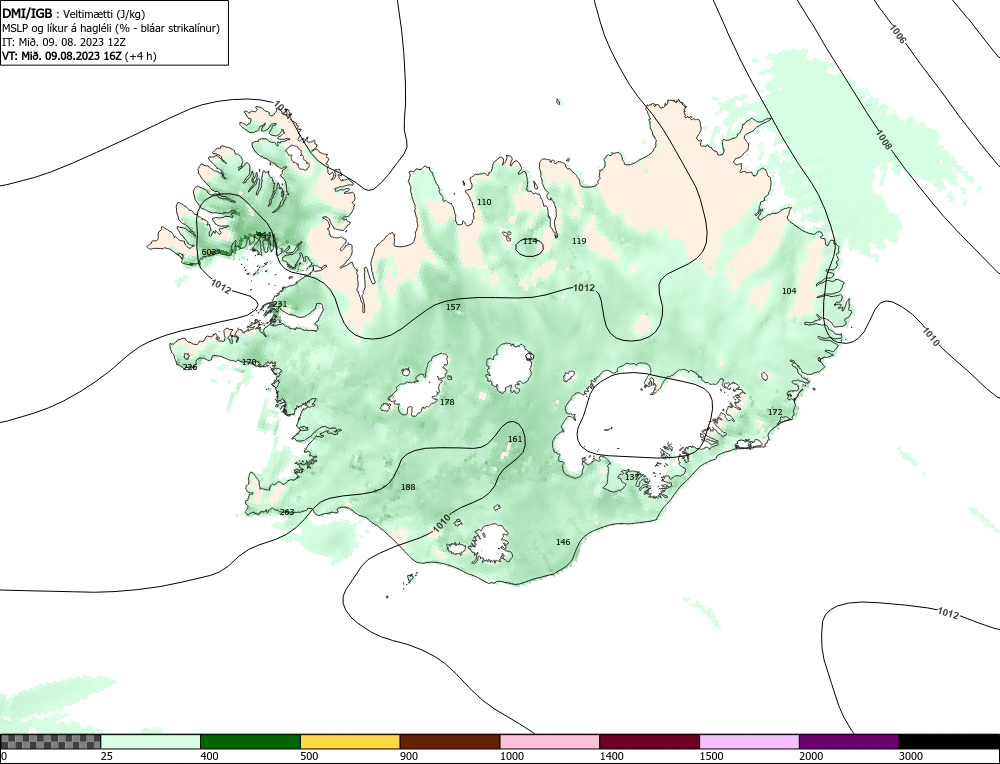Image resolution: width=1000 pixels, height=764 pixels.
Task: Click the map value 110
Action: coord(484,202)
